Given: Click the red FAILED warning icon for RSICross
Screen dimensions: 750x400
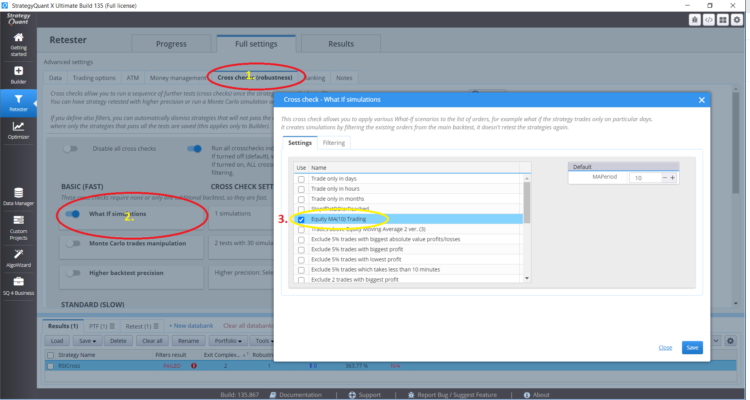Looking at the screenshot, I should [194, 366].
